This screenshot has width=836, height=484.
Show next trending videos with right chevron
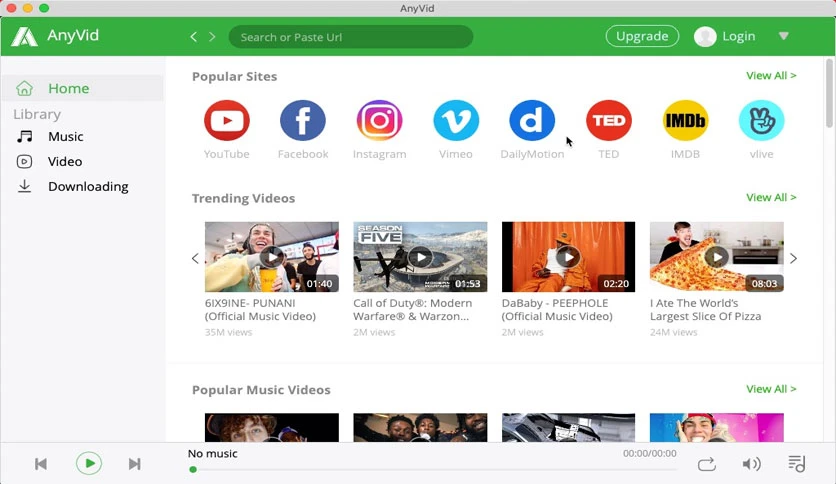click(793, 259)
